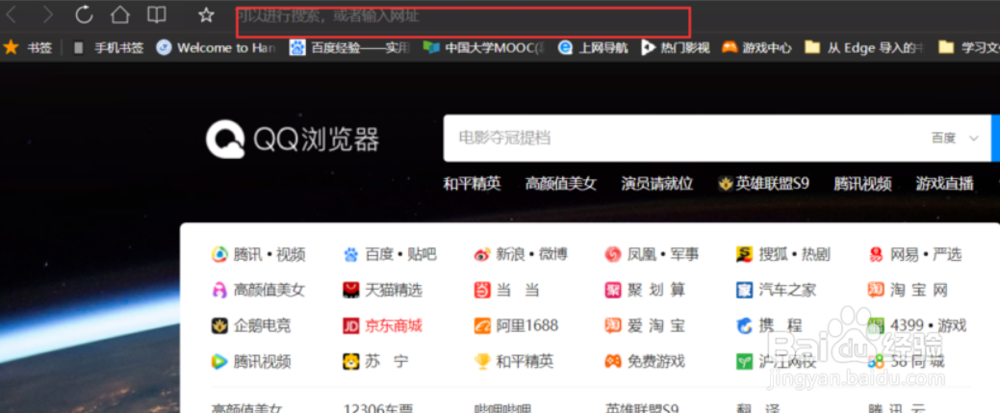The width and height of the screenshot is (1000, 413).
Task: Click the 爱淘宝 site icon
Action: coord(613,326)
